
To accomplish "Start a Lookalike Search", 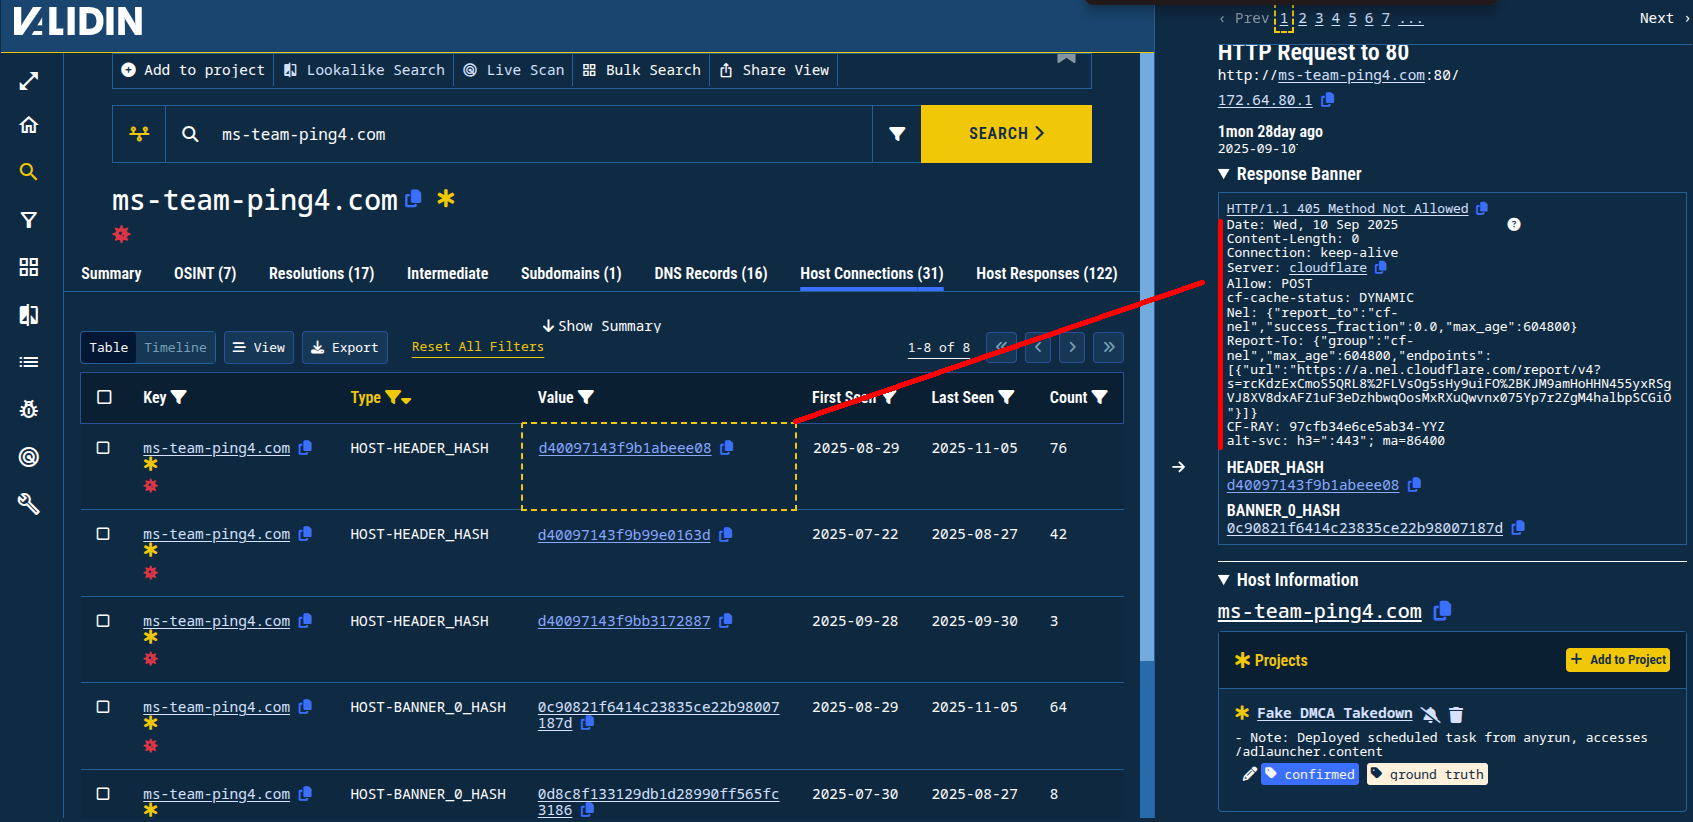I will [x=364, y=70].
